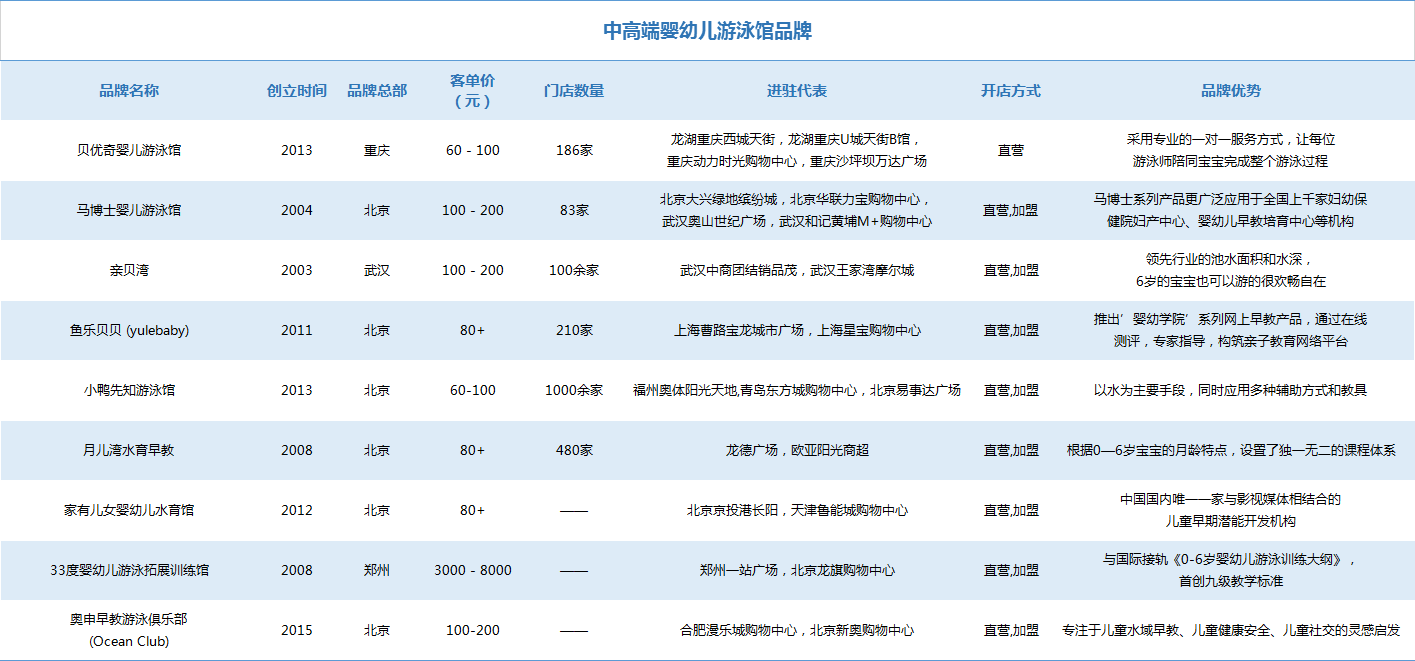Click price 3000 - 8000 cell
This screenshot has width=1415, height=661.
473,571
